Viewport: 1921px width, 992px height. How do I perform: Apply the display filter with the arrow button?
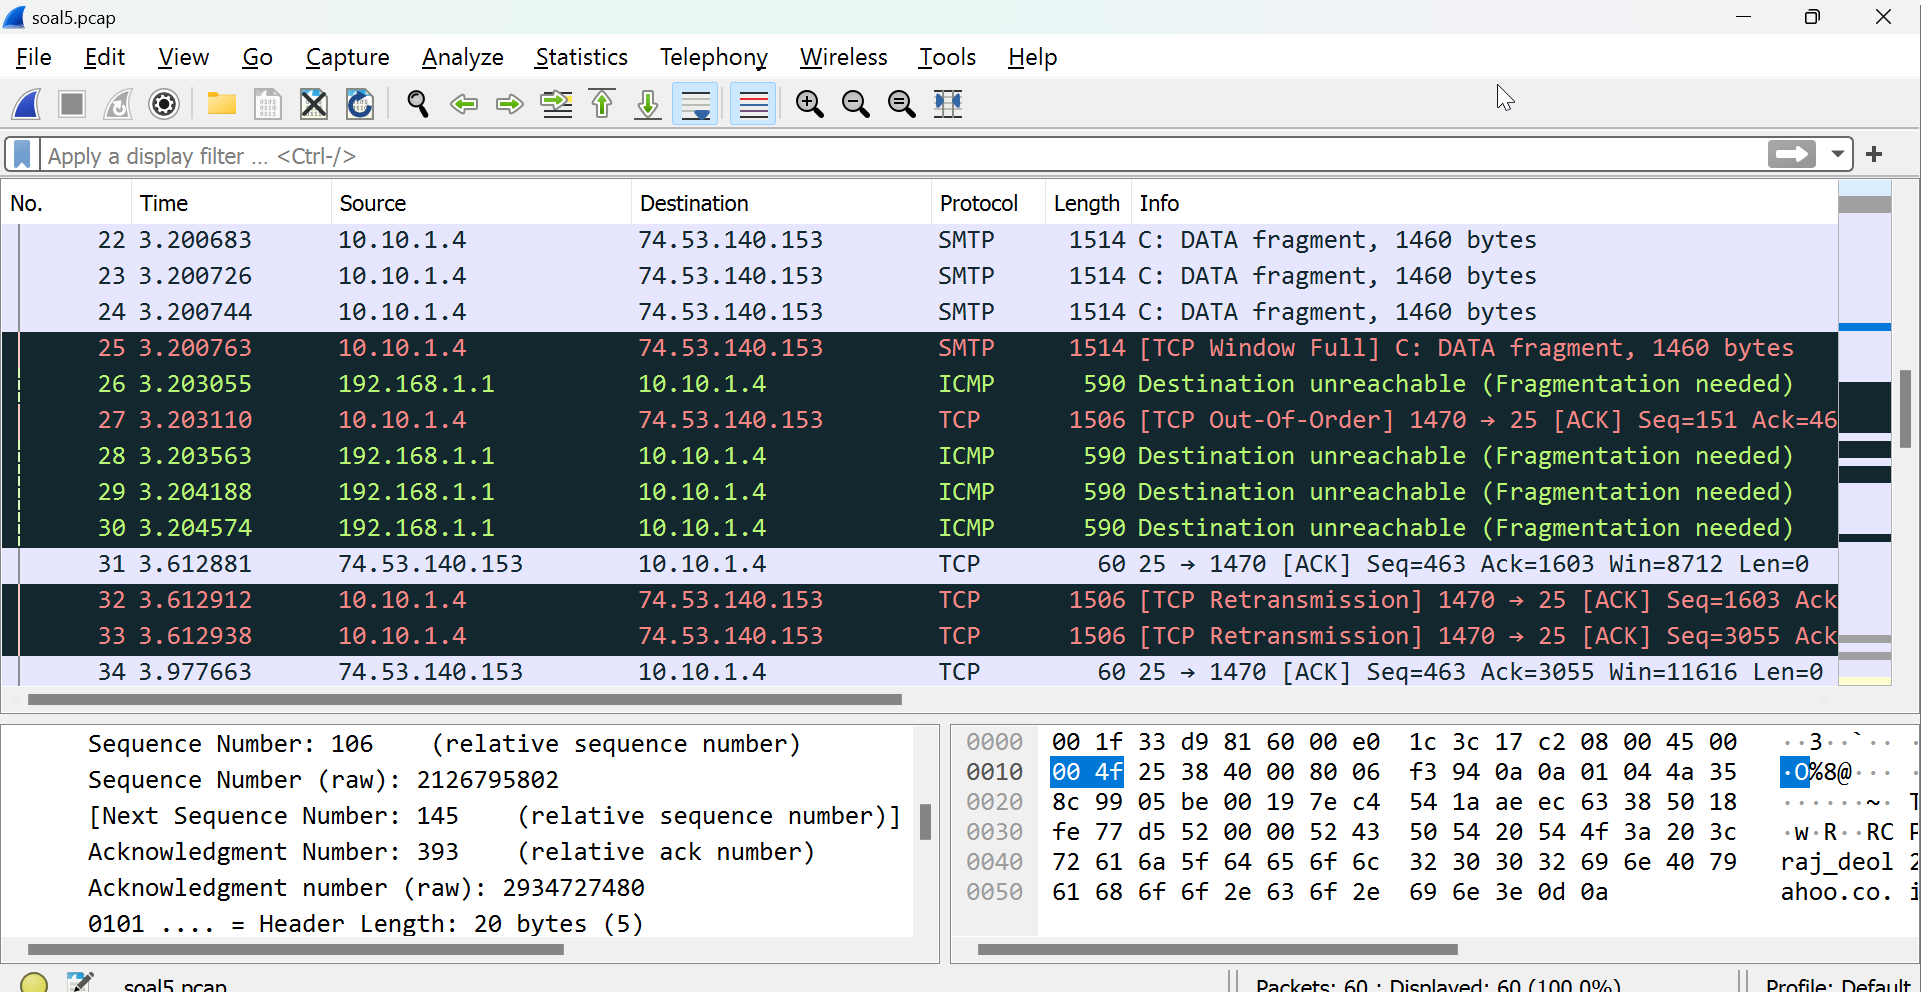pos(1792,154)
